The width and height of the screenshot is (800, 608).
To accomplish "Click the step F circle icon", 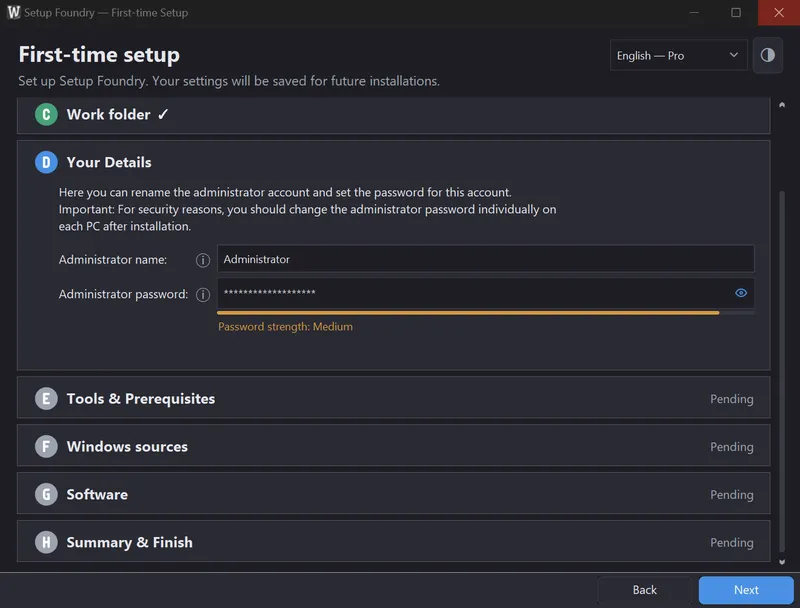I will [x=46, y=446].
